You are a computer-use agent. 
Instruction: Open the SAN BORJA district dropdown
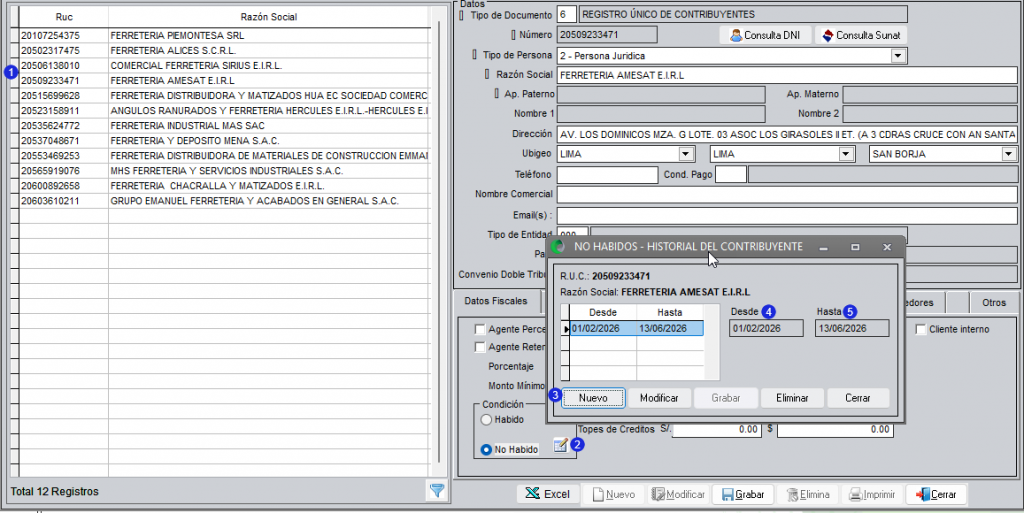[x=1008, y=155]
